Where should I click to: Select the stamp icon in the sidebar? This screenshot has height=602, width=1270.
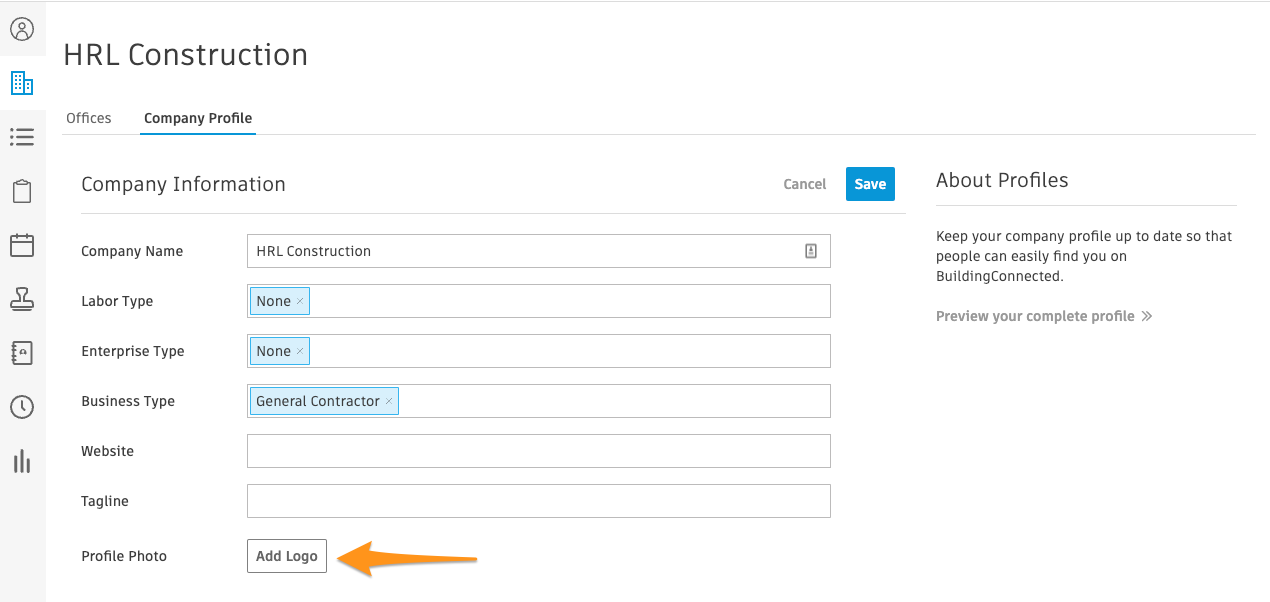click(22, 298)
